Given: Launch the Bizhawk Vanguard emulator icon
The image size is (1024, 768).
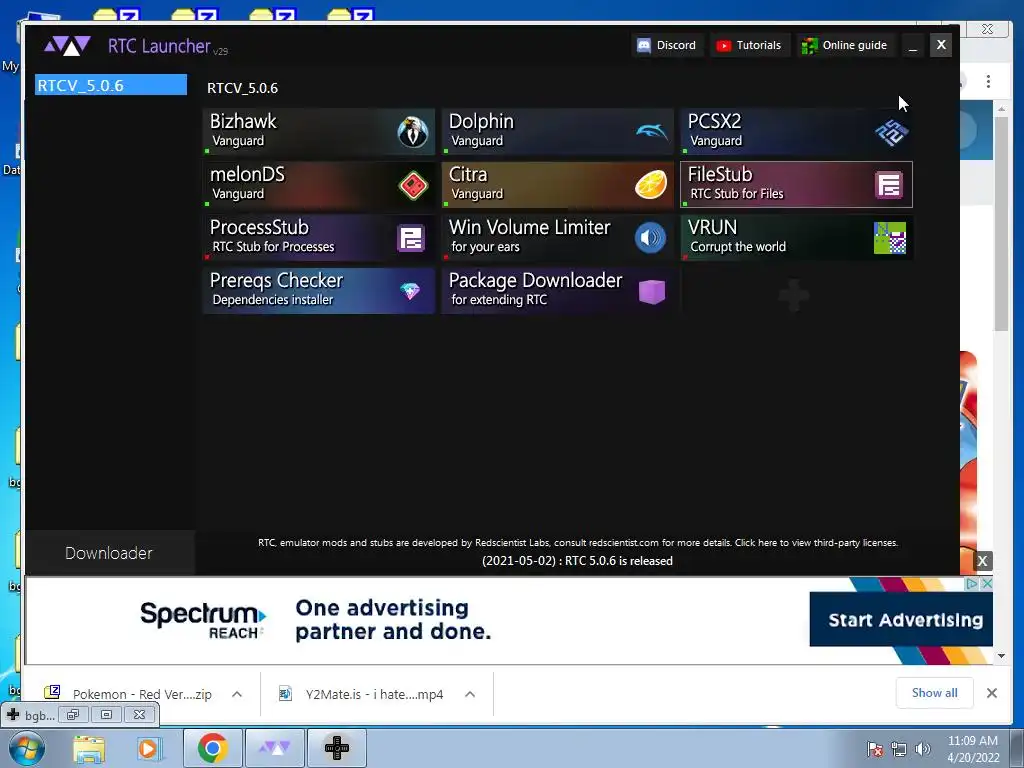Looking at the screenshot, I should (x=412, y=131).
